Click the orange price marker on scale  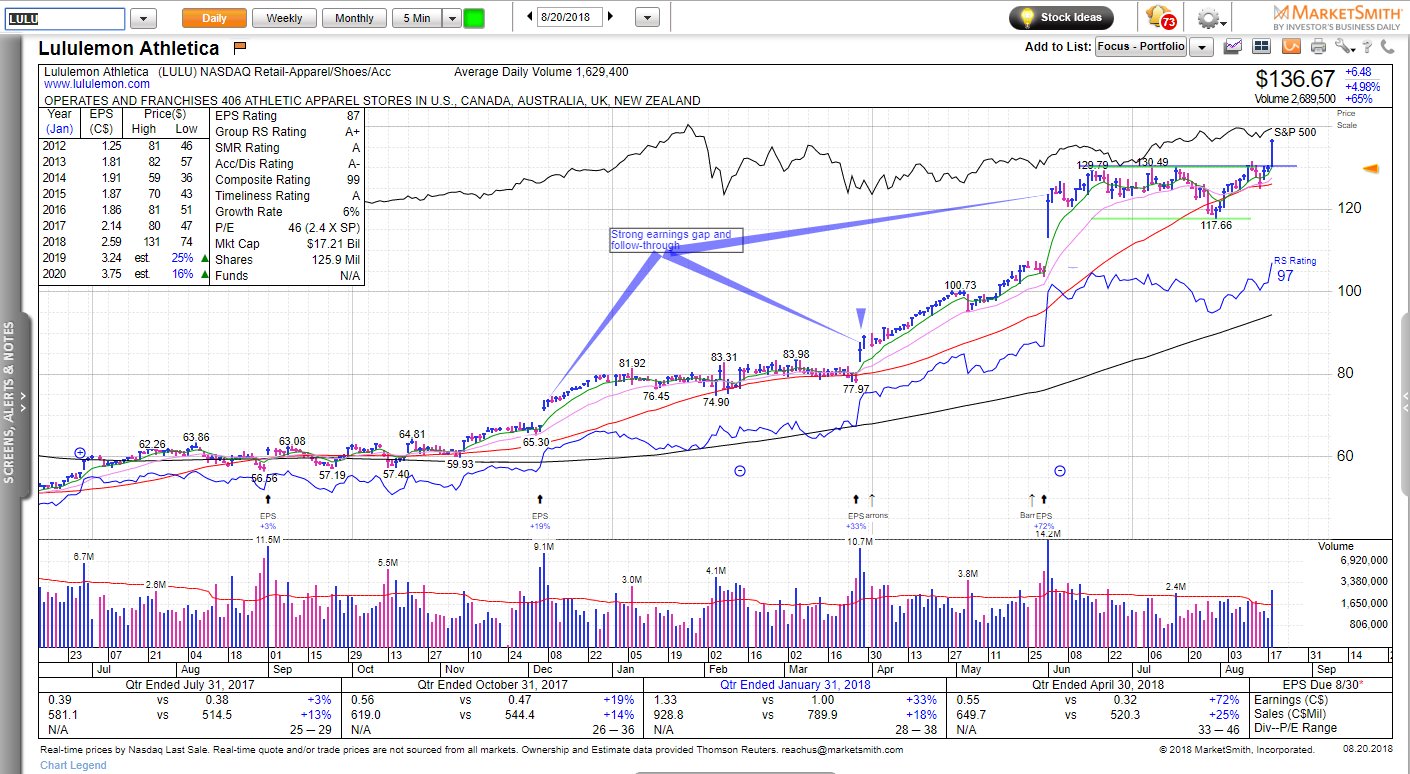(x=1372, y=169)
